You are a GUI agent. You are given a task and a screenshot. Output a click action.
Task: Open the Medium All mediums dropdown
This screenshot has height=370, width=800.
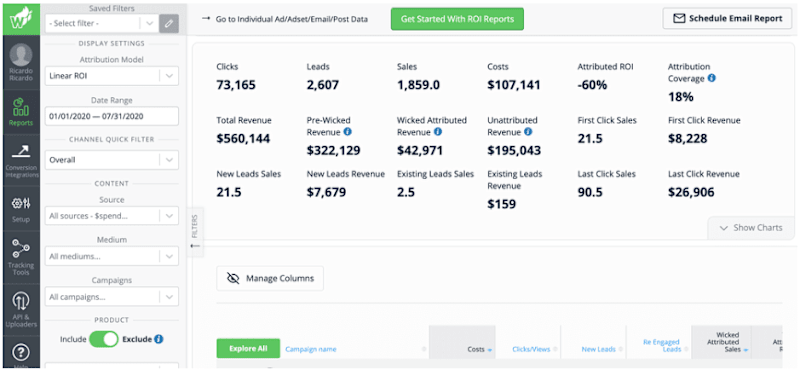[x=112, y=256]
